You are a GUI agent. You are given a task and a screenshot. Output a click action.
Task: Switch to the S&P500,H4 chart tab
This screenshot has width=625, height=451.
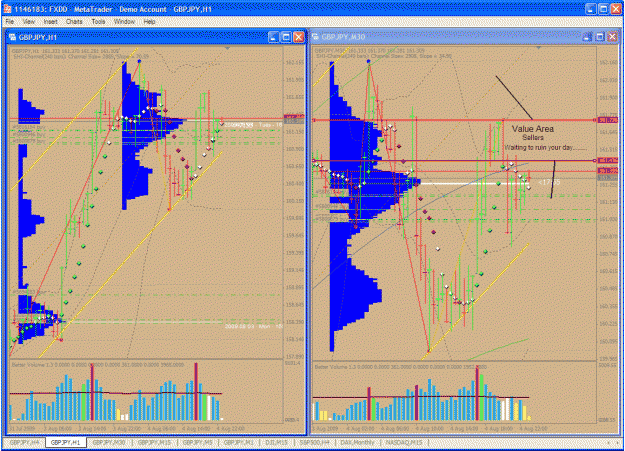click(314, 443)
